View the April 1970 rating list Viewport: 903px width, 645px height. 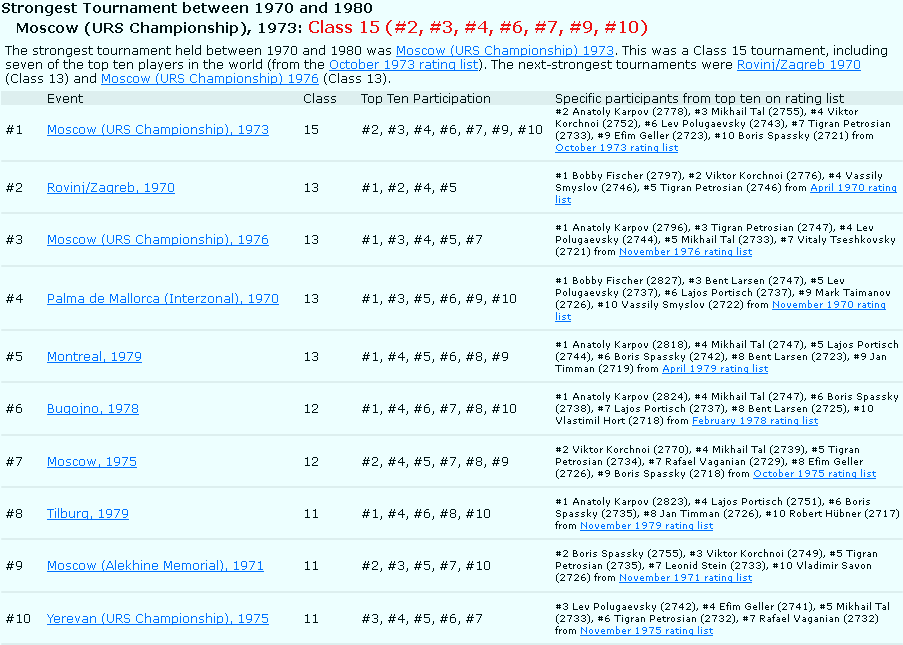(x=852, y=188)
